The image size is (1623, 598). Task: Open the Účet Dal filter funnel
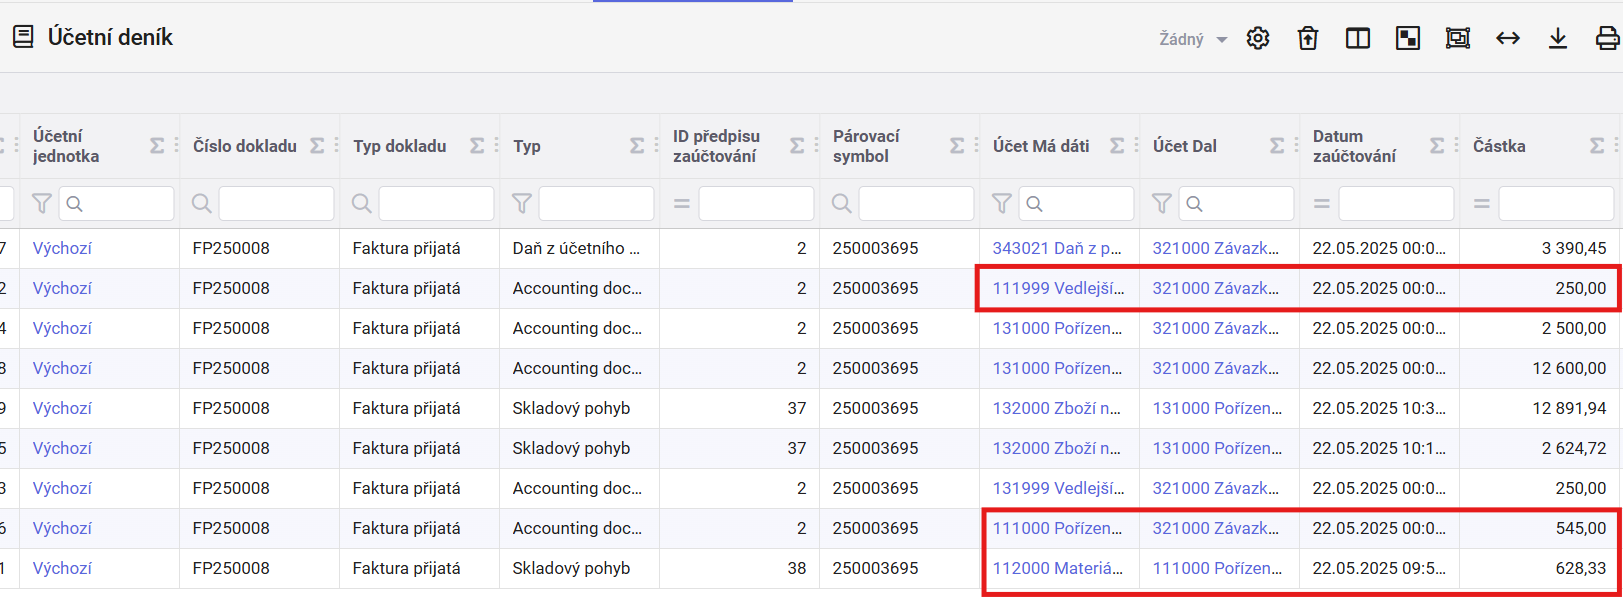(1161, 204)
